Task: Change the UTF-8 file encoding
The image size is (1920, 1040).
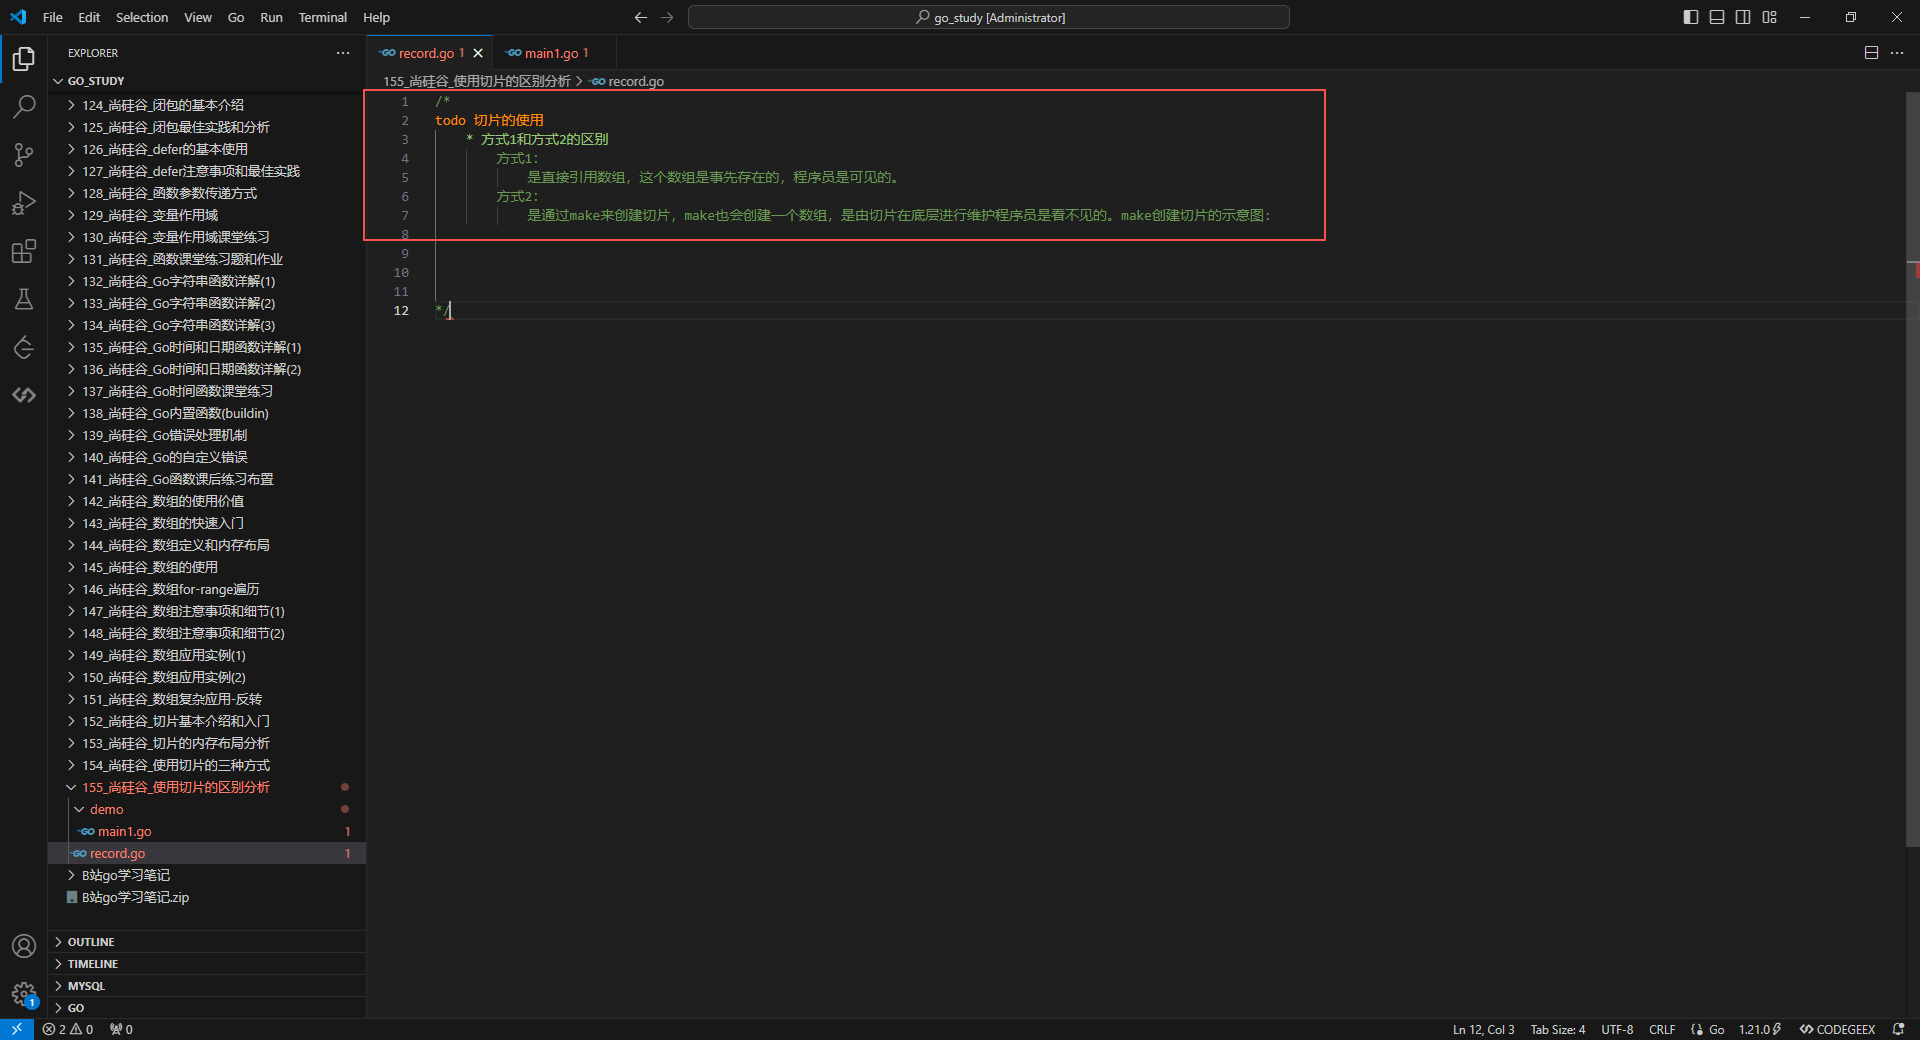Action: (x=1617, y=1029)
